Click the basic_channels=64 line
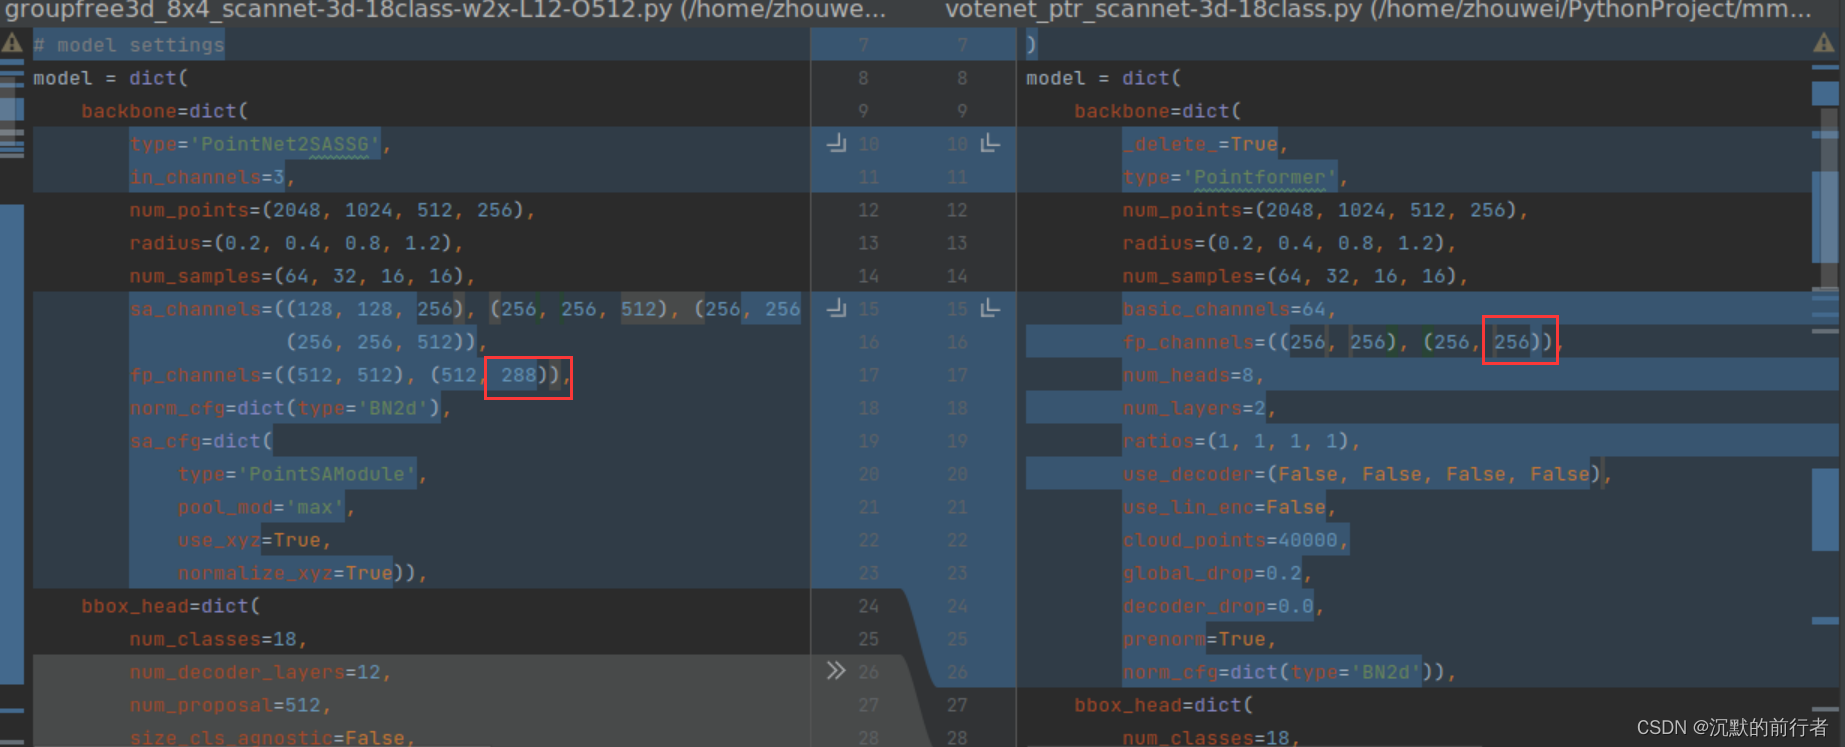The width and height of the screenshot is (1845, 747). [1229, 309]
